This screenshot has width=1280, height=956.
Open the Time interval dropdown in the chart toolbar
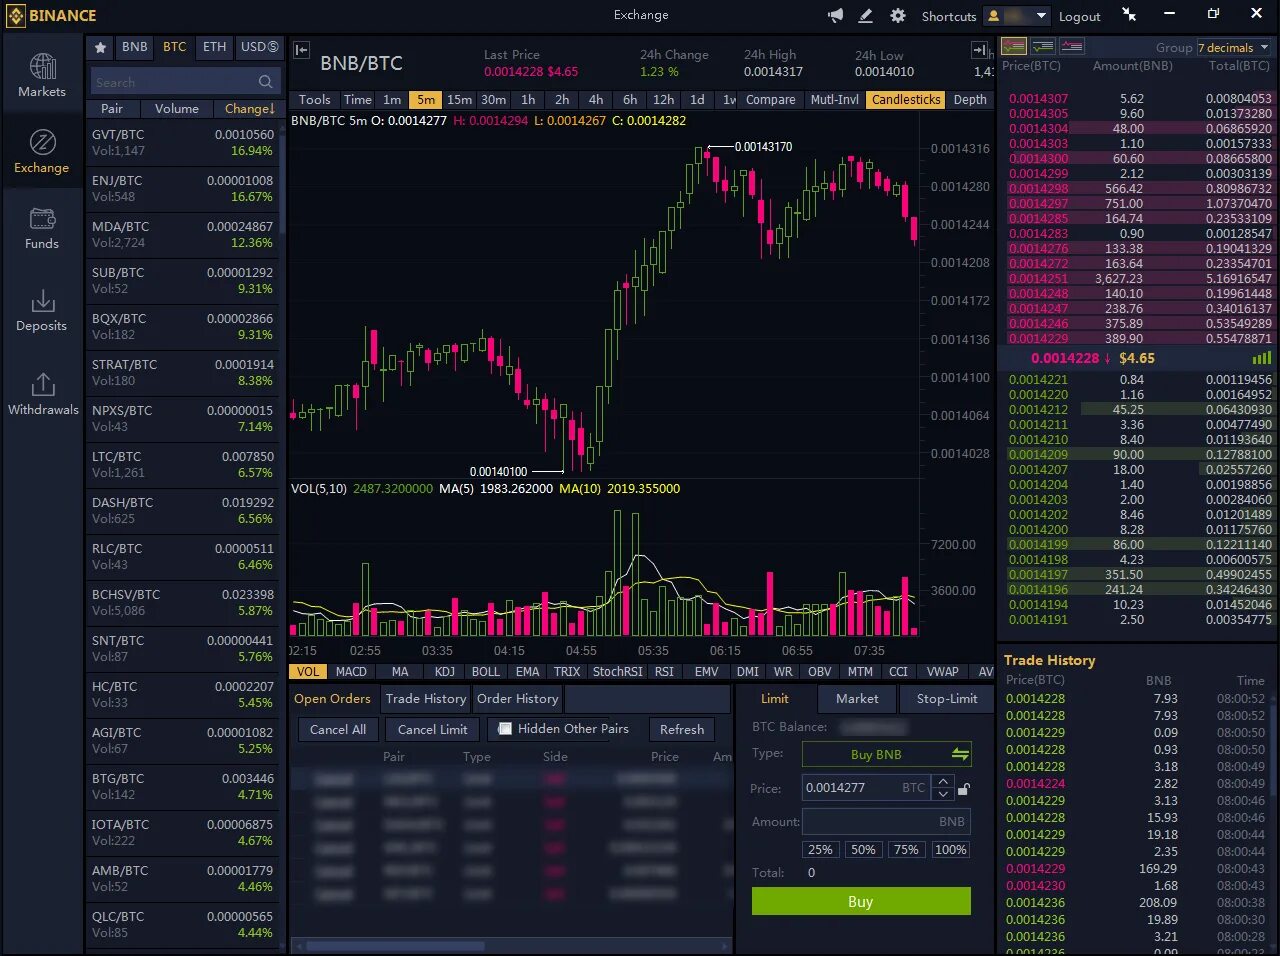tap(357, 100)
